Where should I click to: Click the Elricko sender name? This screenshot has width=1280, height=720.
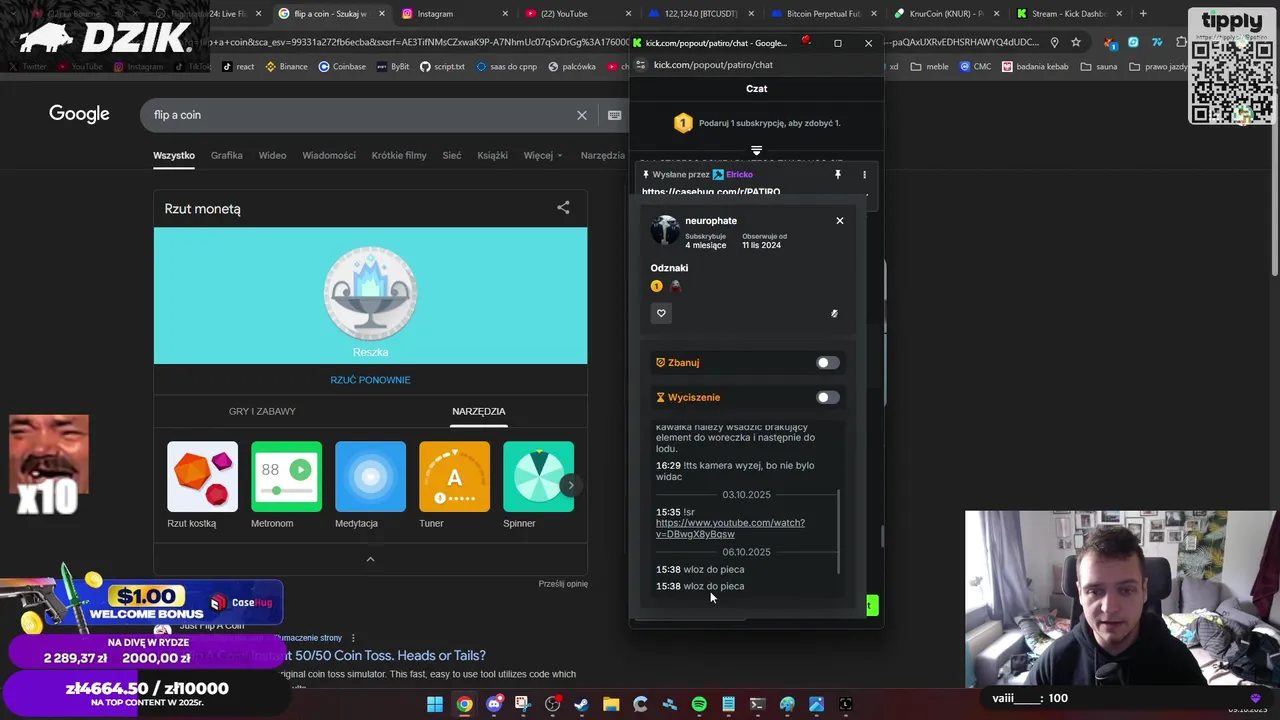pos(739,175)
